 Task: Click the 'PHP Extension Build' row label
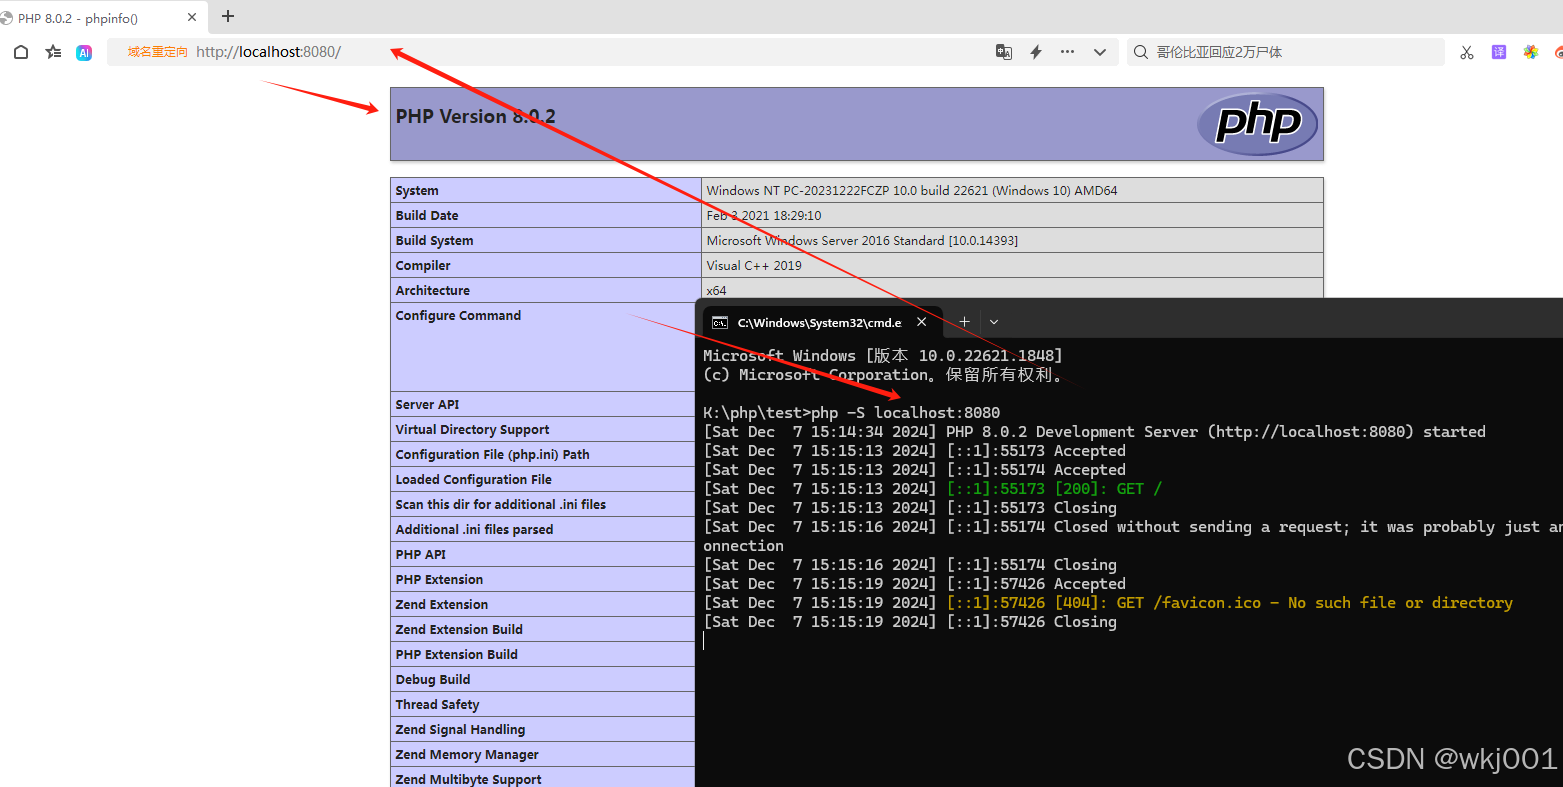(456, 655)
